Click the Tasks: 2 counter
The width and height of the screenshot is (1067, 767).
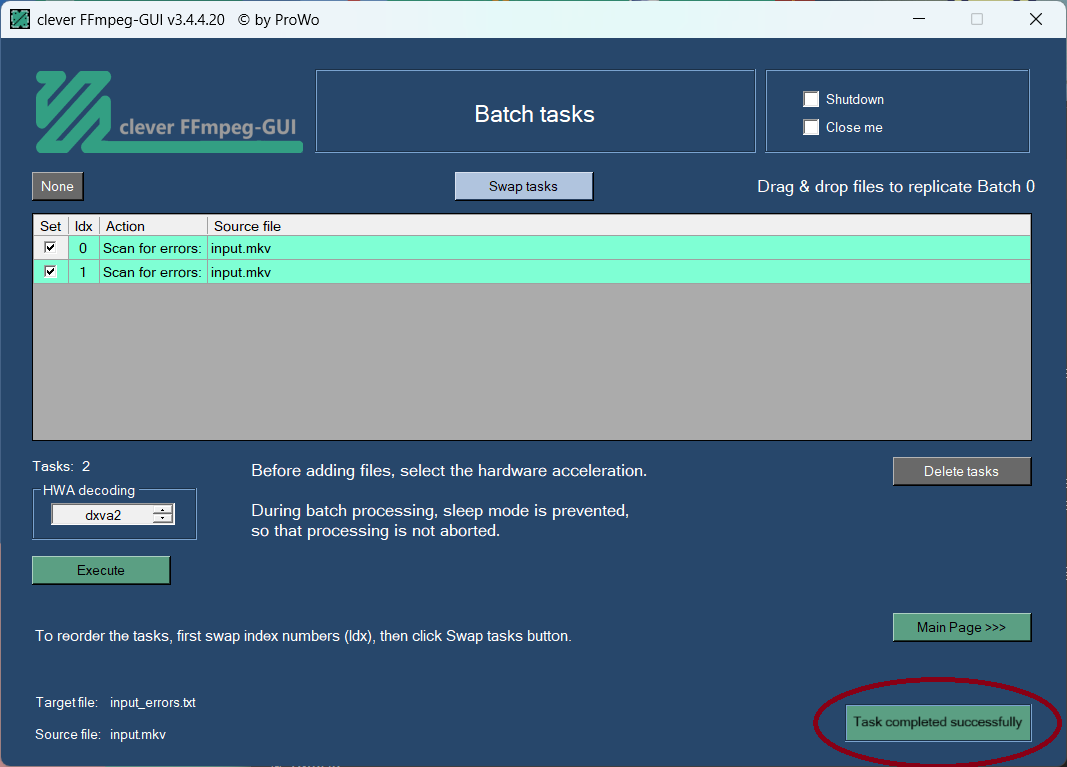pos(61,466)
